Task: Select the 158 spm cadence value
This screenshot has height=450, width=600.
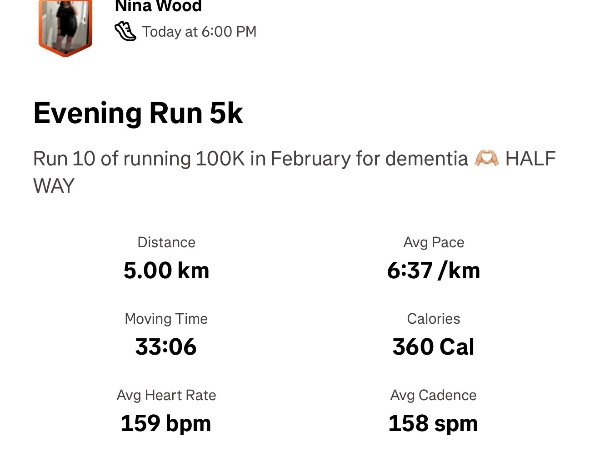Action: point(433,423)
